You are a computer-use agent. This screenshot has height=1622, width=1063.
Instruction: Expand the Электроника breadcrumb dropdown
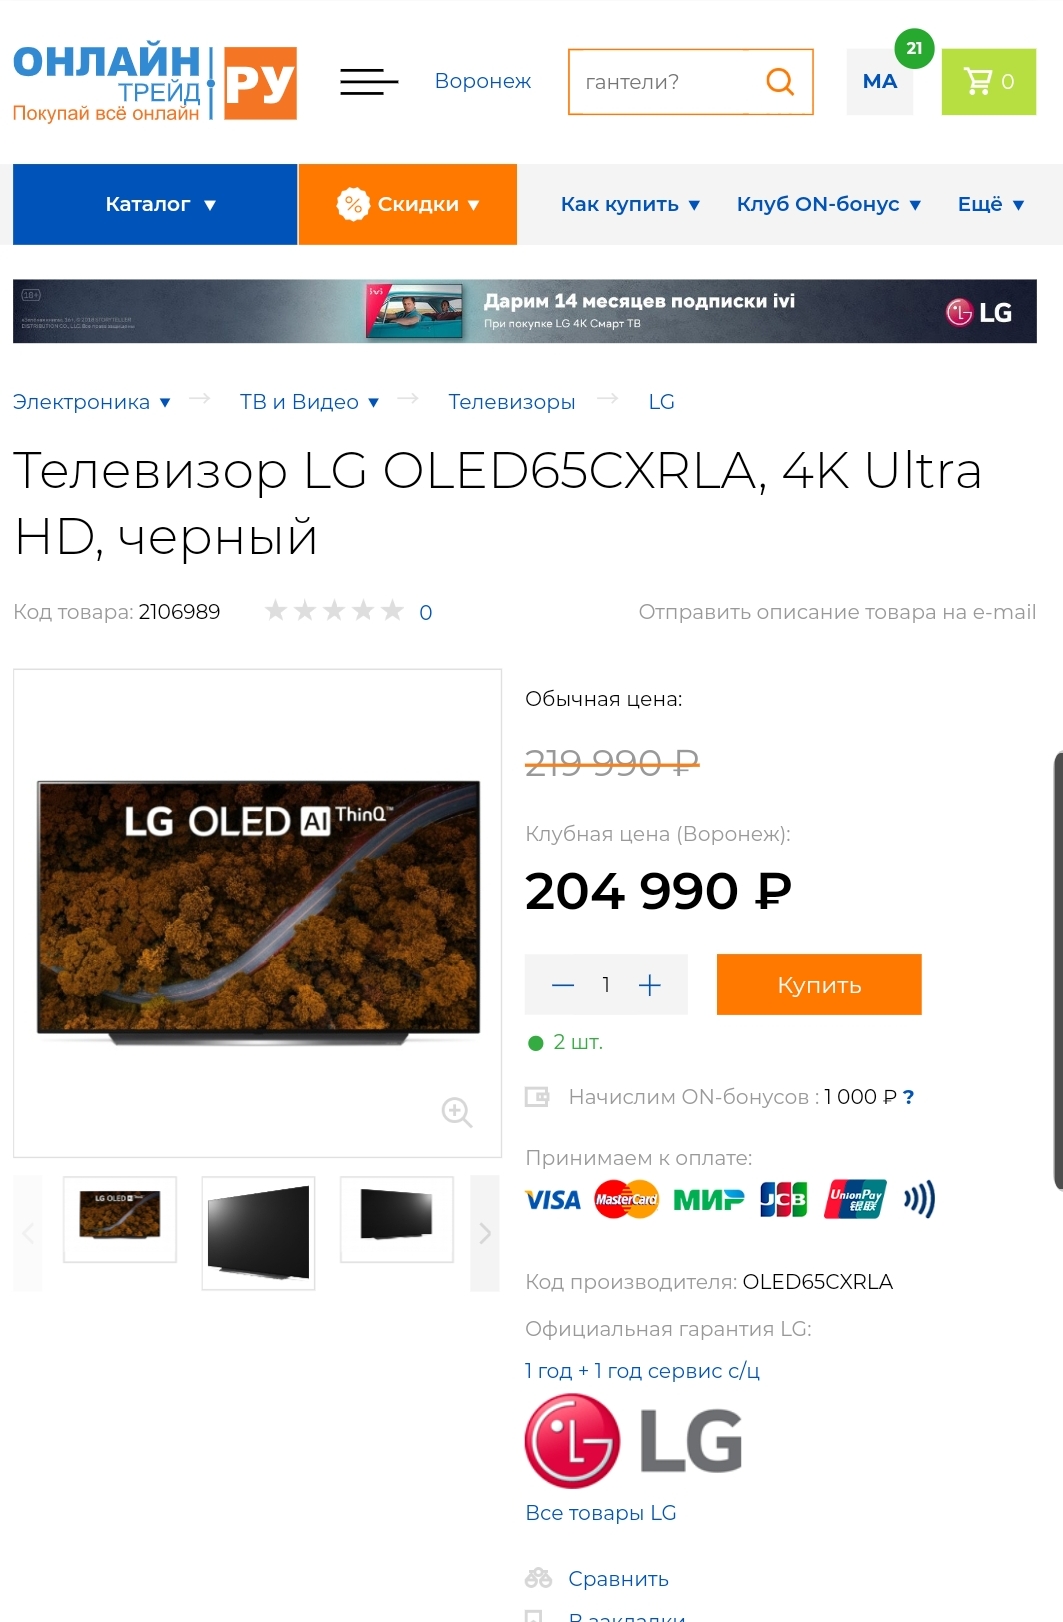[92, 402]
